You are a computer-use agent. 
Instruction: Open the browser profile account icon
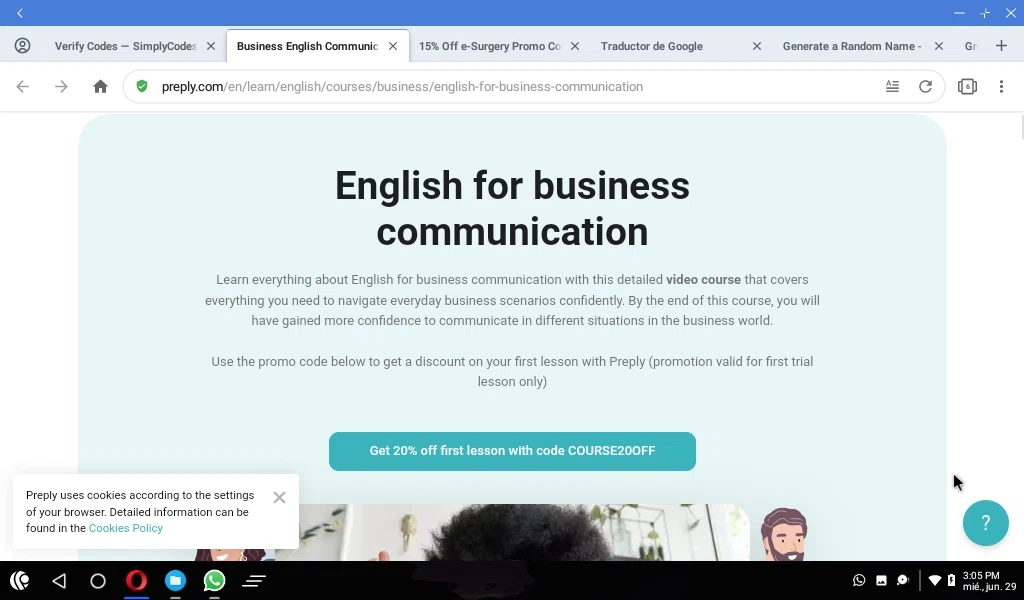click(x=22, y=46)
